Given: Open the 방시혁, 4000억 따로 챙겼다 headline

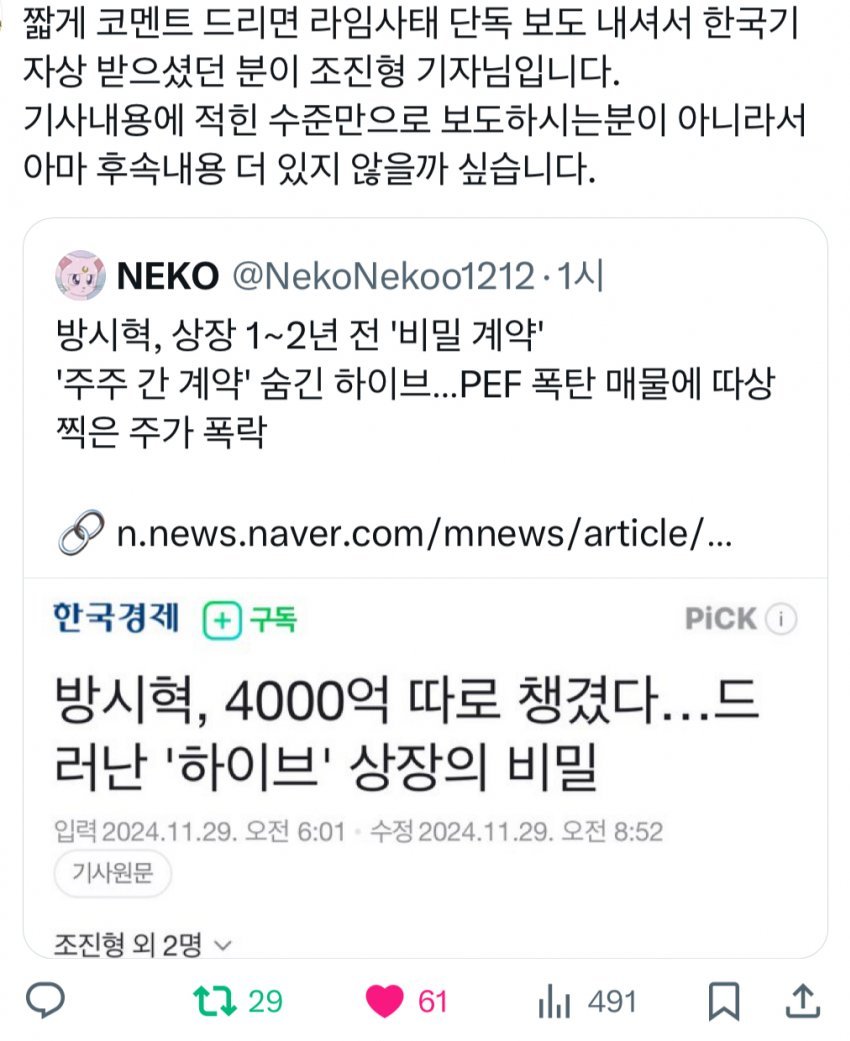Looking at the screenshot, I should click(x=406, y=734).
